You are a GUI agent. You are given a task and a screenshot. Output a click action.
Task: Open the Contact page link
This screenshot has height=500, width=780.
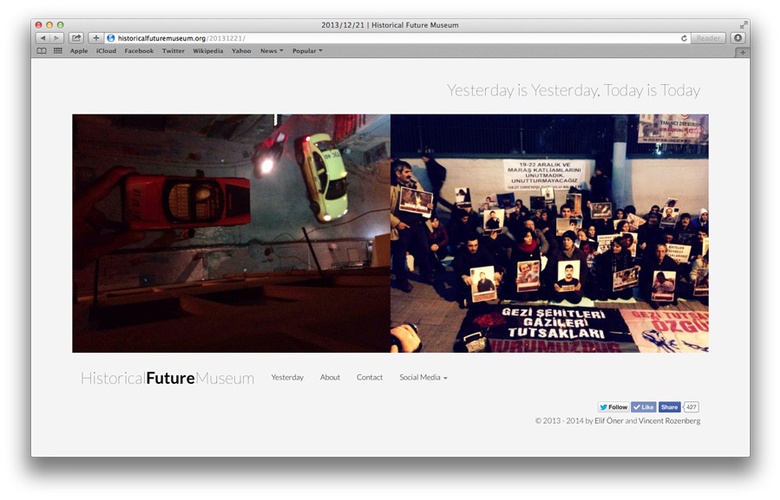coord(370,378)
